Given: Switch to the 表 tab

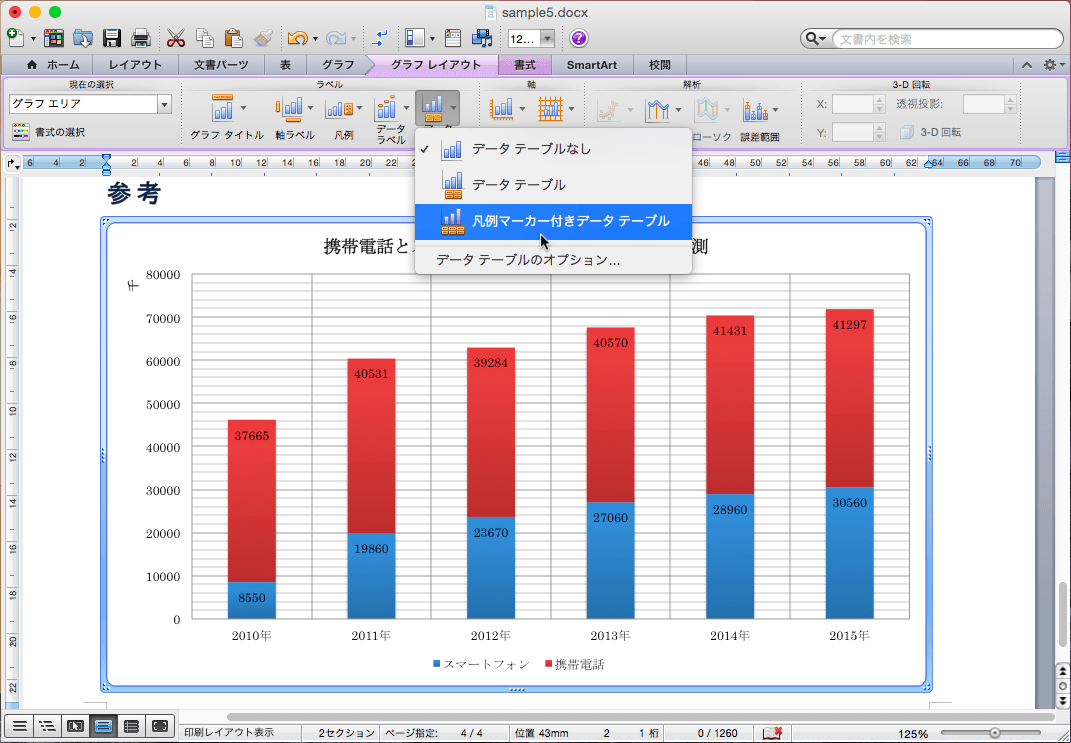Looking at the screenshot, I should [285, 65].
